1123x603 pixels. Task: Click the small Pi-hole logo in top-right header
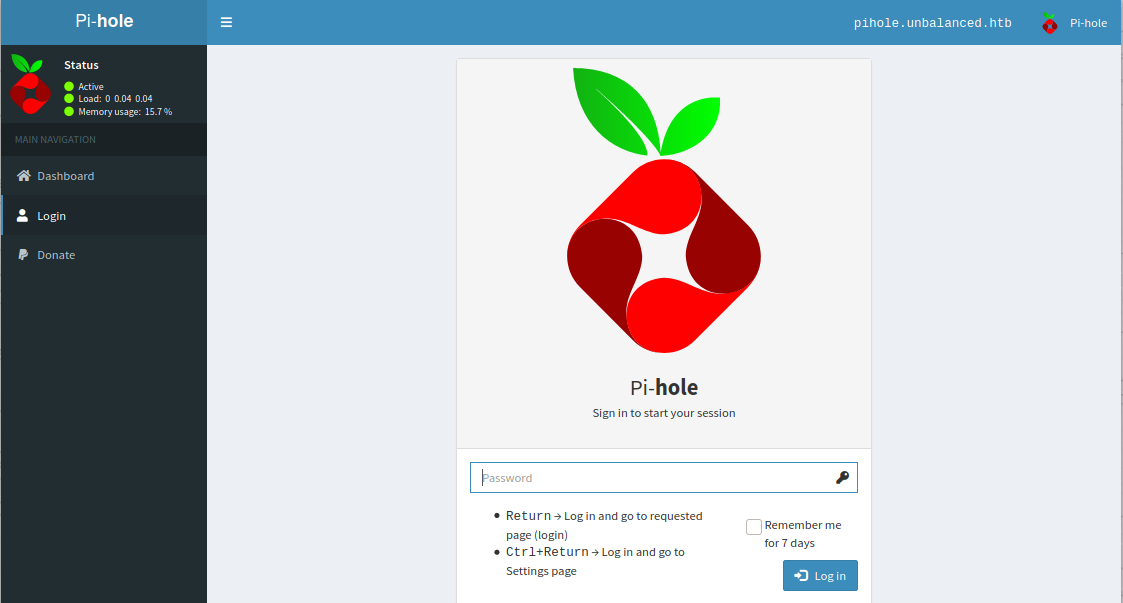click(x=1049, y=23)
